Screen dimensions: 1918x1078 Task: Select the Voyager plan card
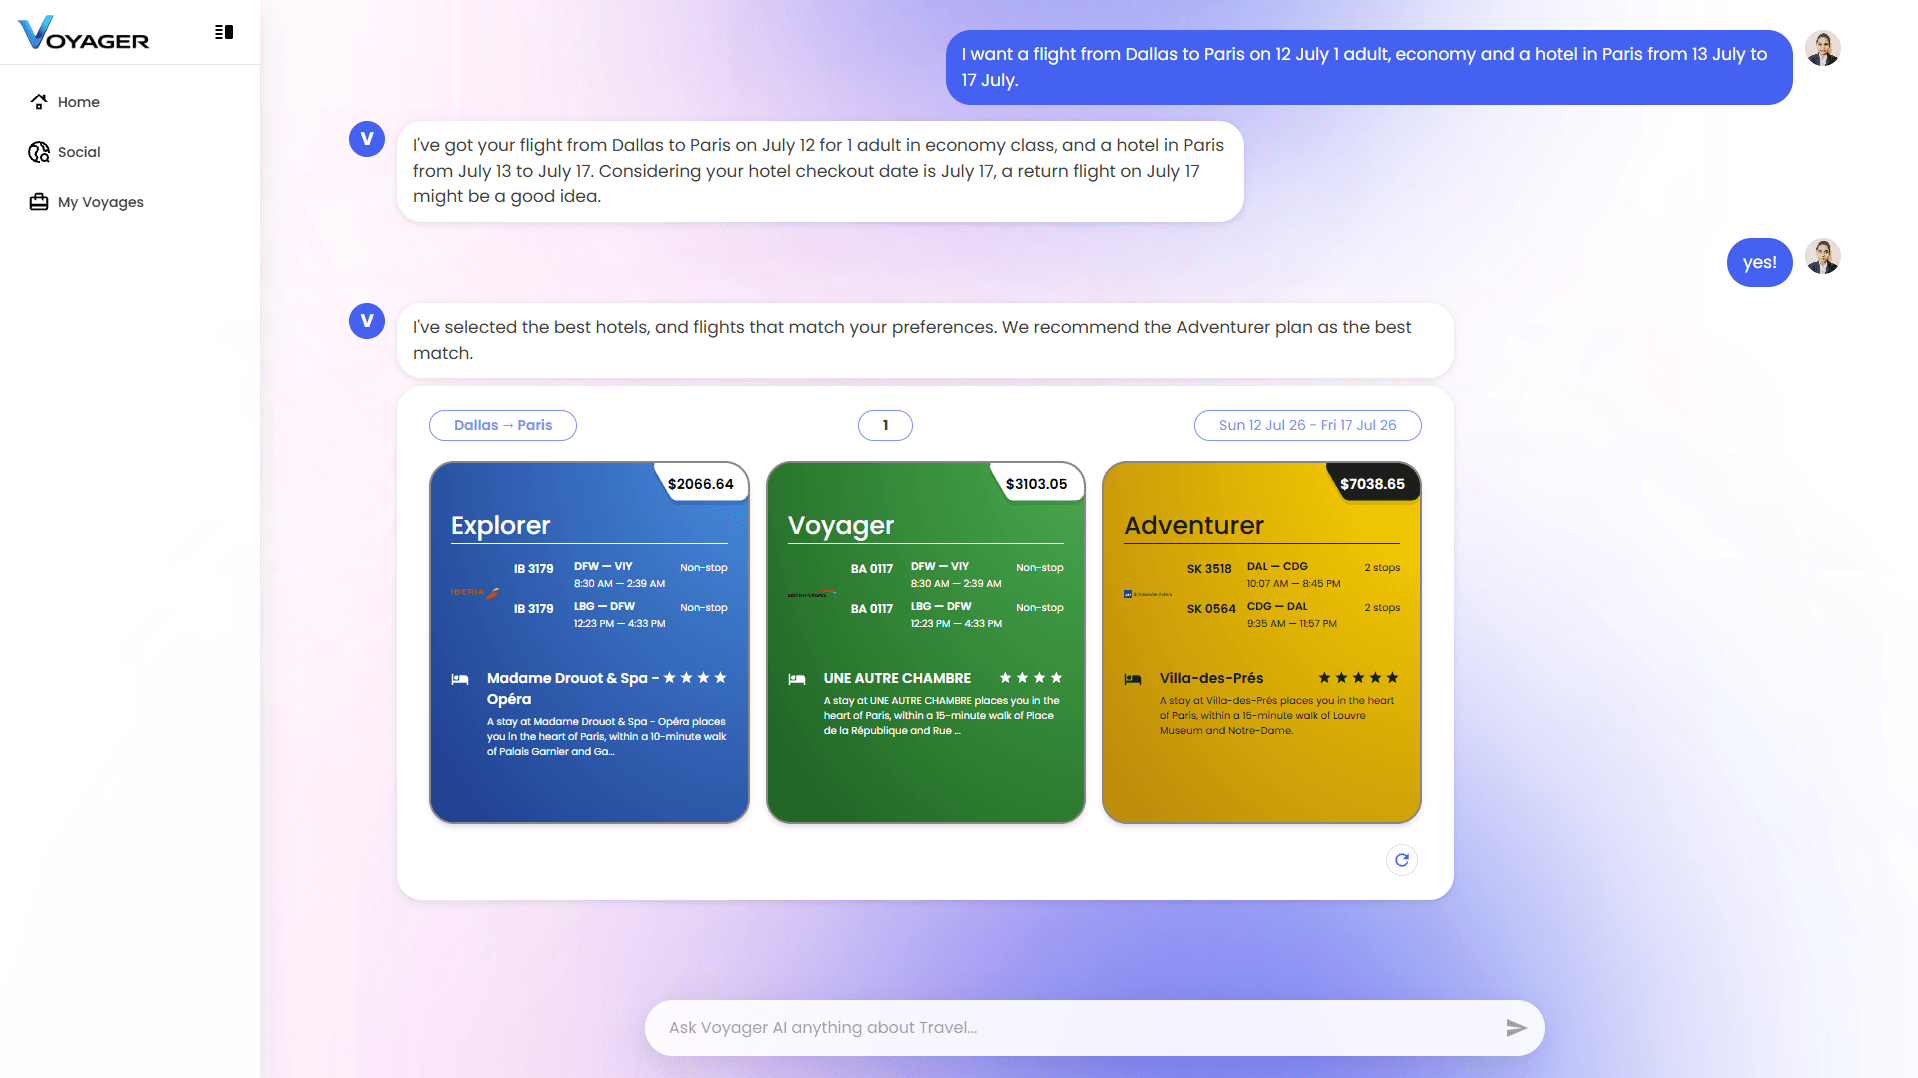point(926,643)
